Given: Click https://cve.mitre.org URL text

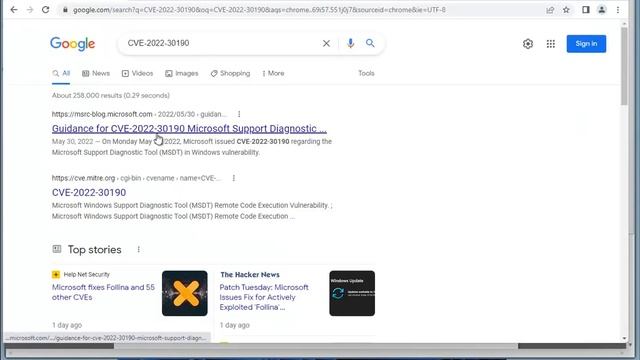Looking at the screenshot, I should point(83,178).
